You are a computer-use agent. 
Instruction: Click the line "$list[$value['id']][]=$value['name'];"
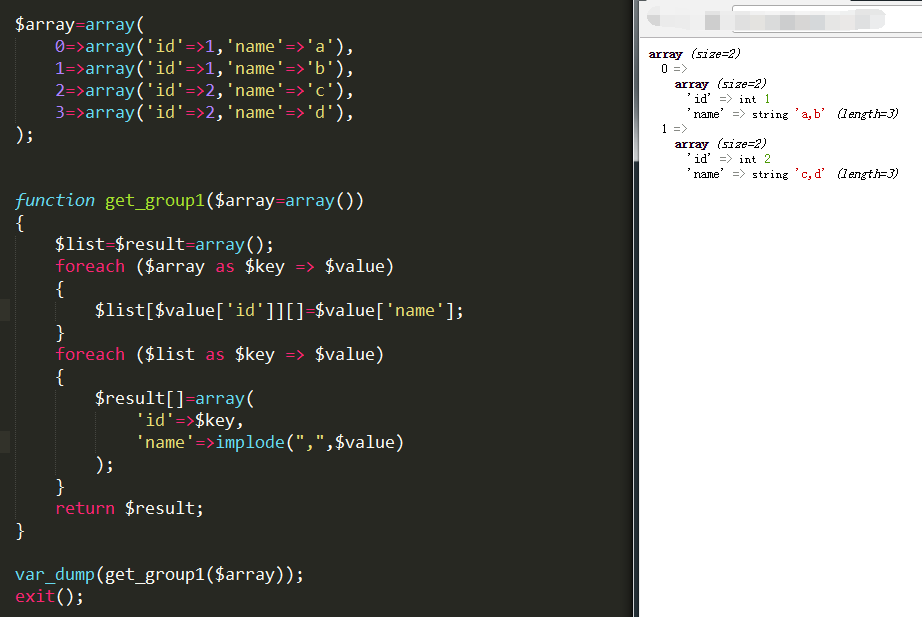coord(279,311)
